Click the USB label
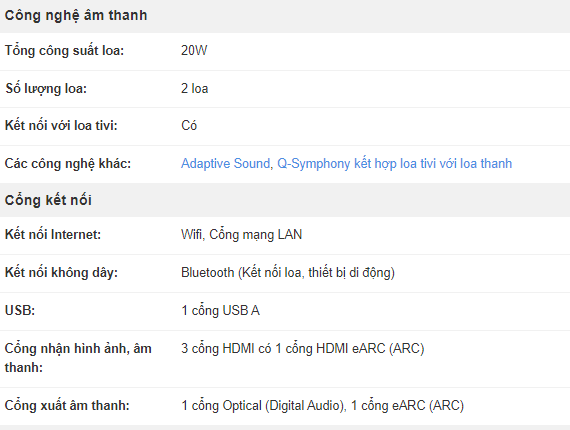Viewport: 570px width, 430px height. (20, 310)
